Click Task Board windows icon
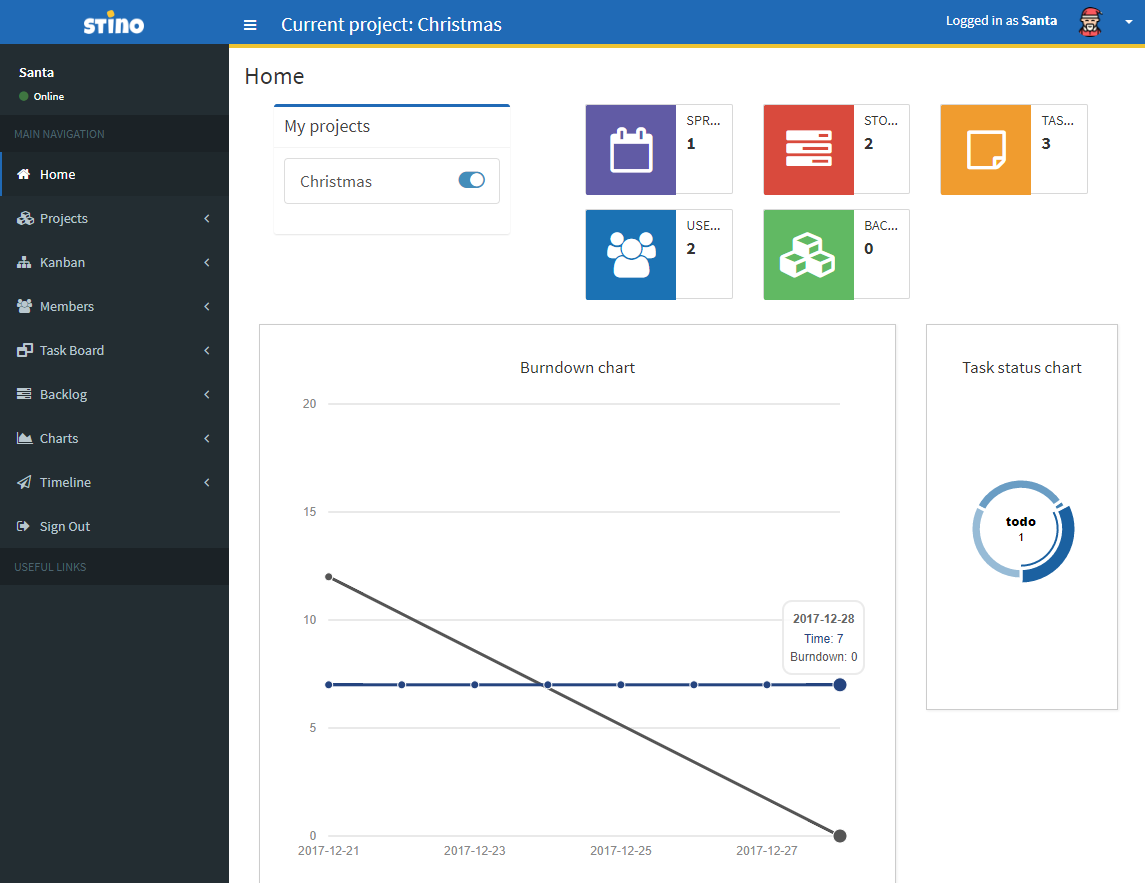1145x883 pixels. pyautogui.click(x=24, y=350)
